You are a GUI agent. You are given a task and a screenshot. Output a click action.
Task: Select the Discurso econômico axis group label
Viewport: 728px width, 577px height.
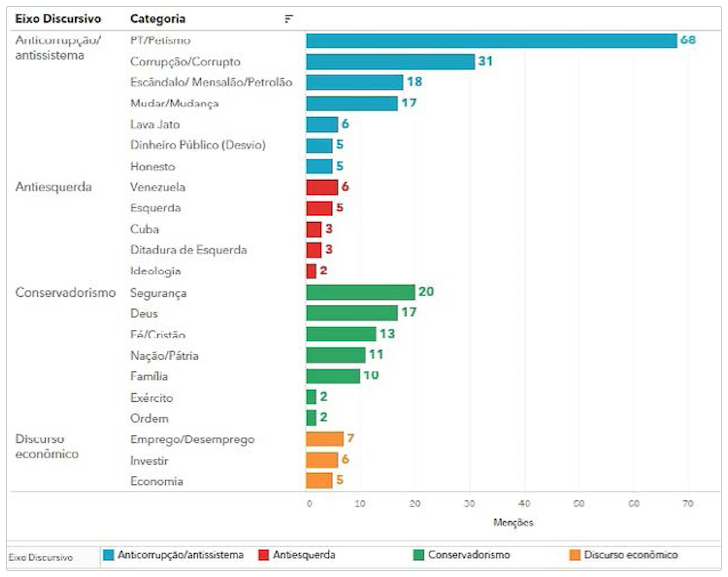(49, 446)
